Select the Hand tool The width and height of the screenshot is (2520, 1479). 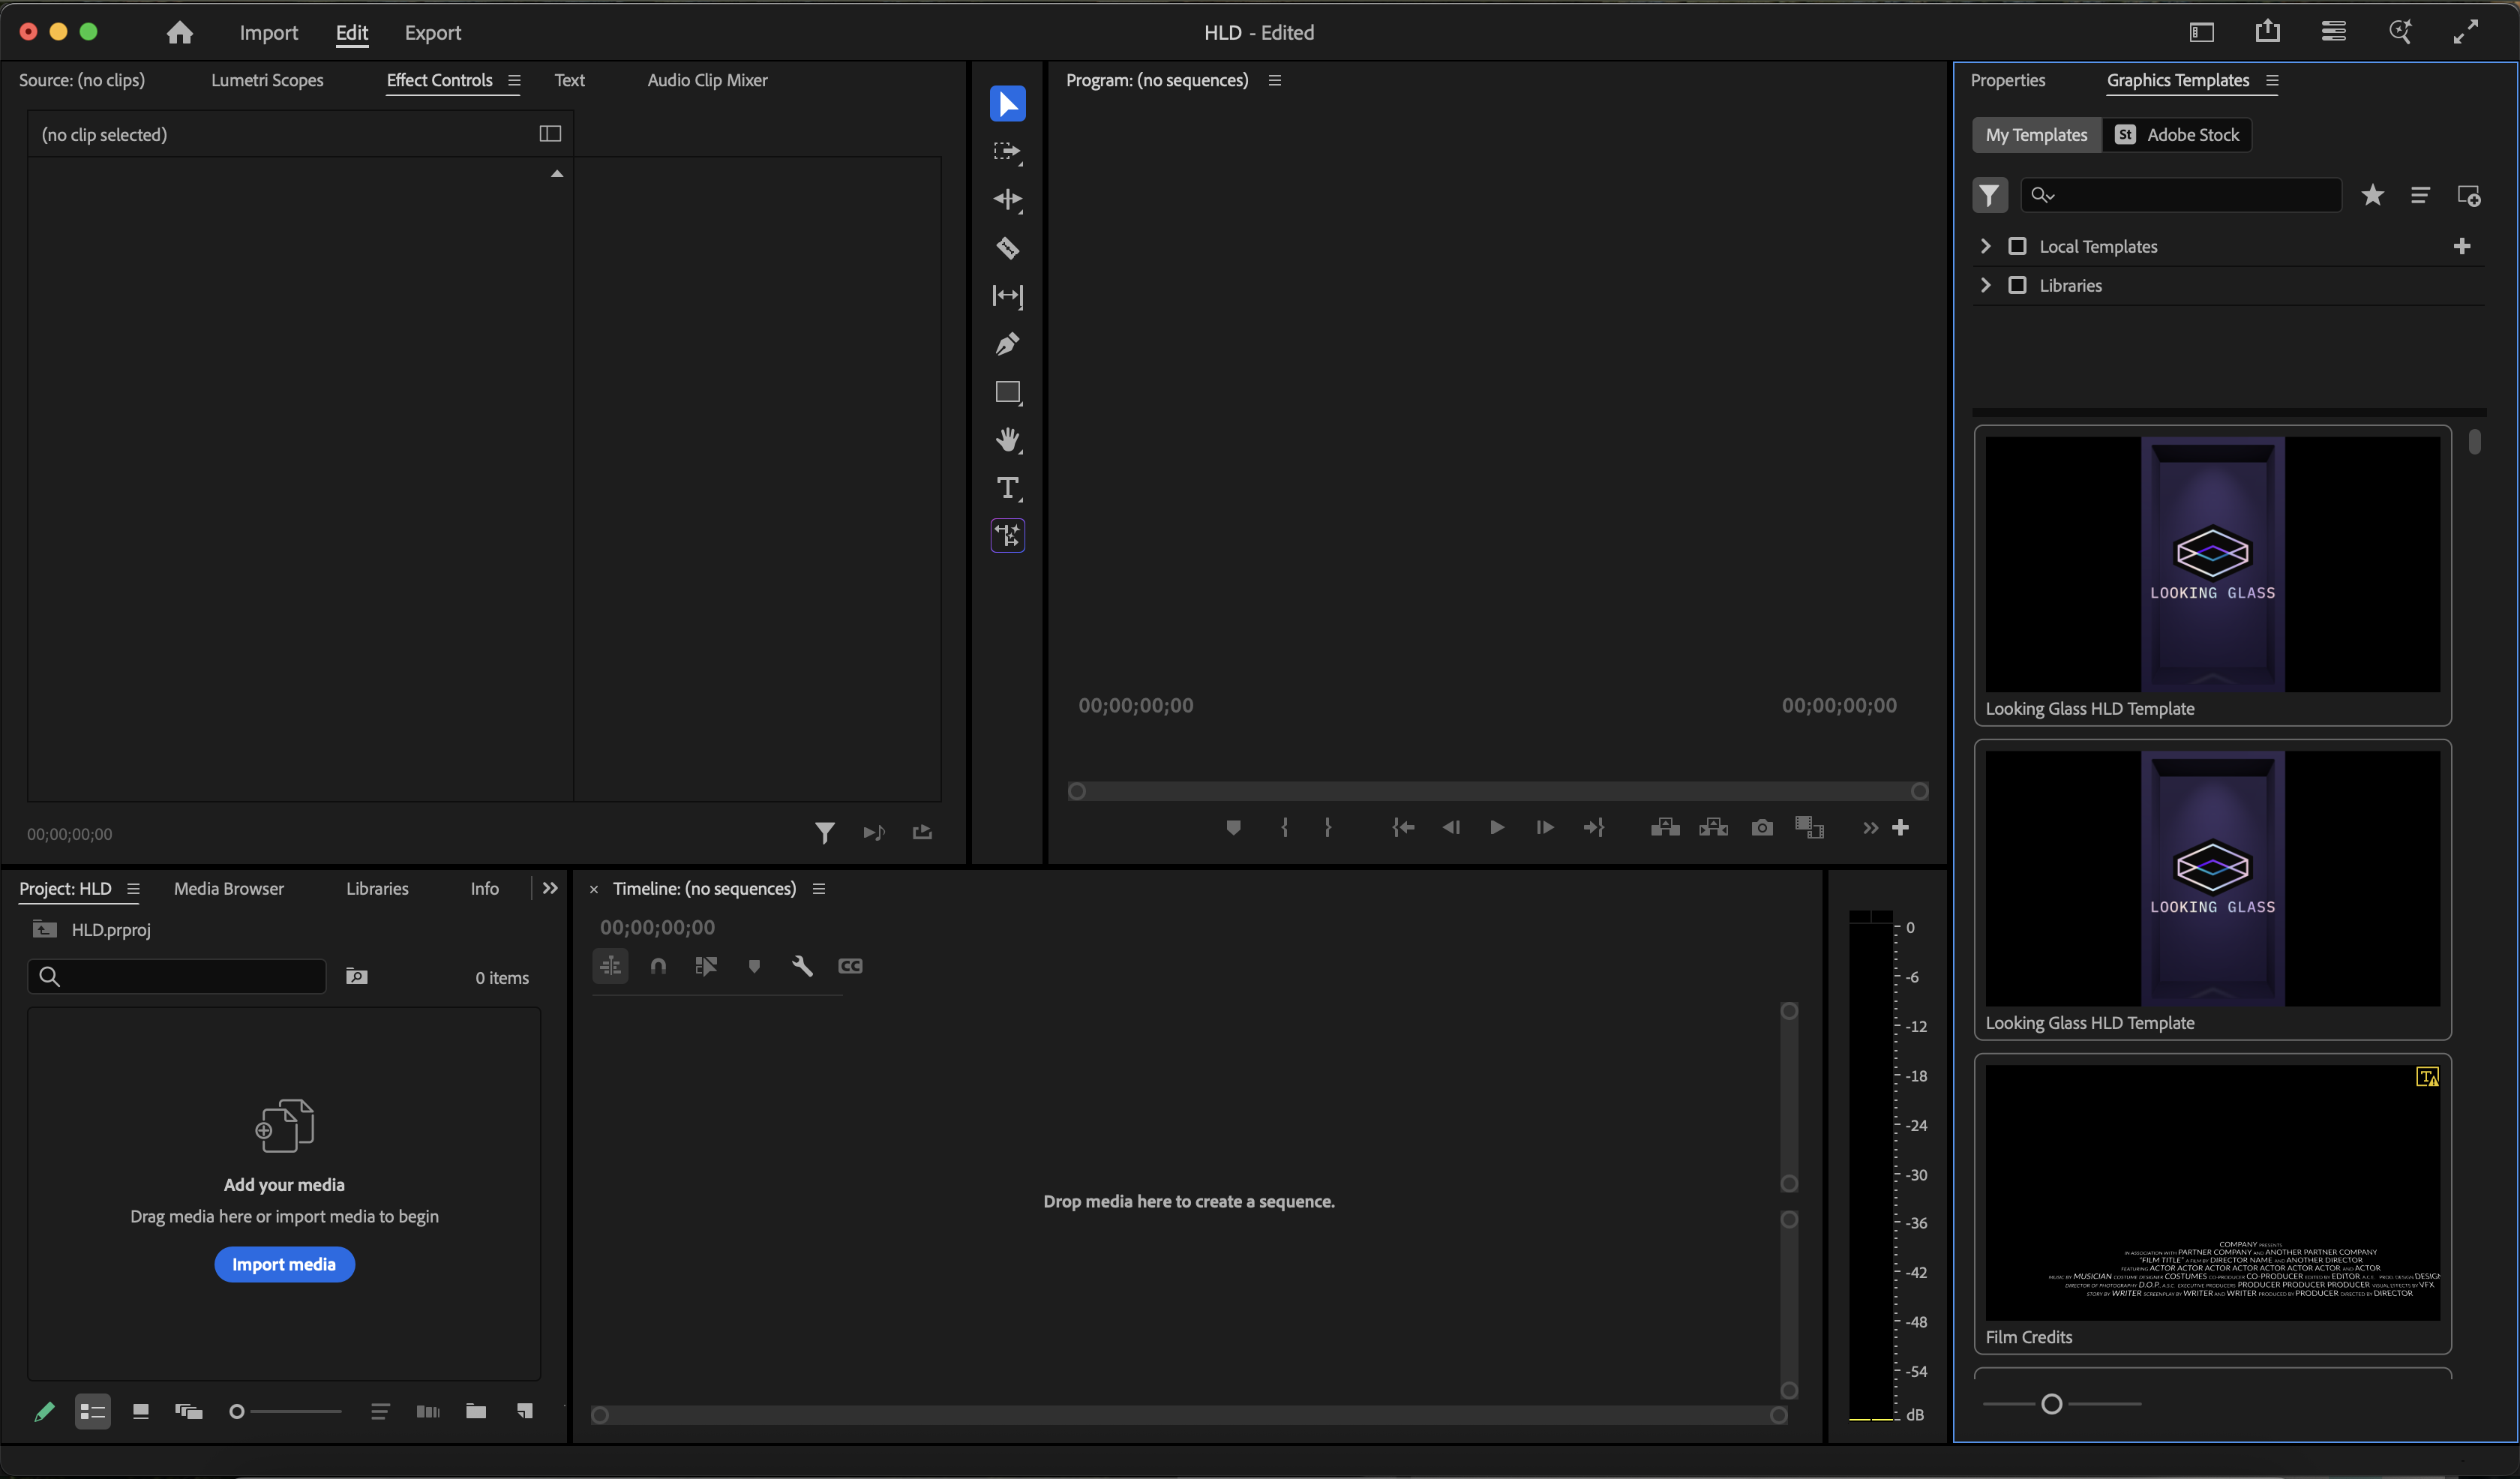pos(1007,440)
